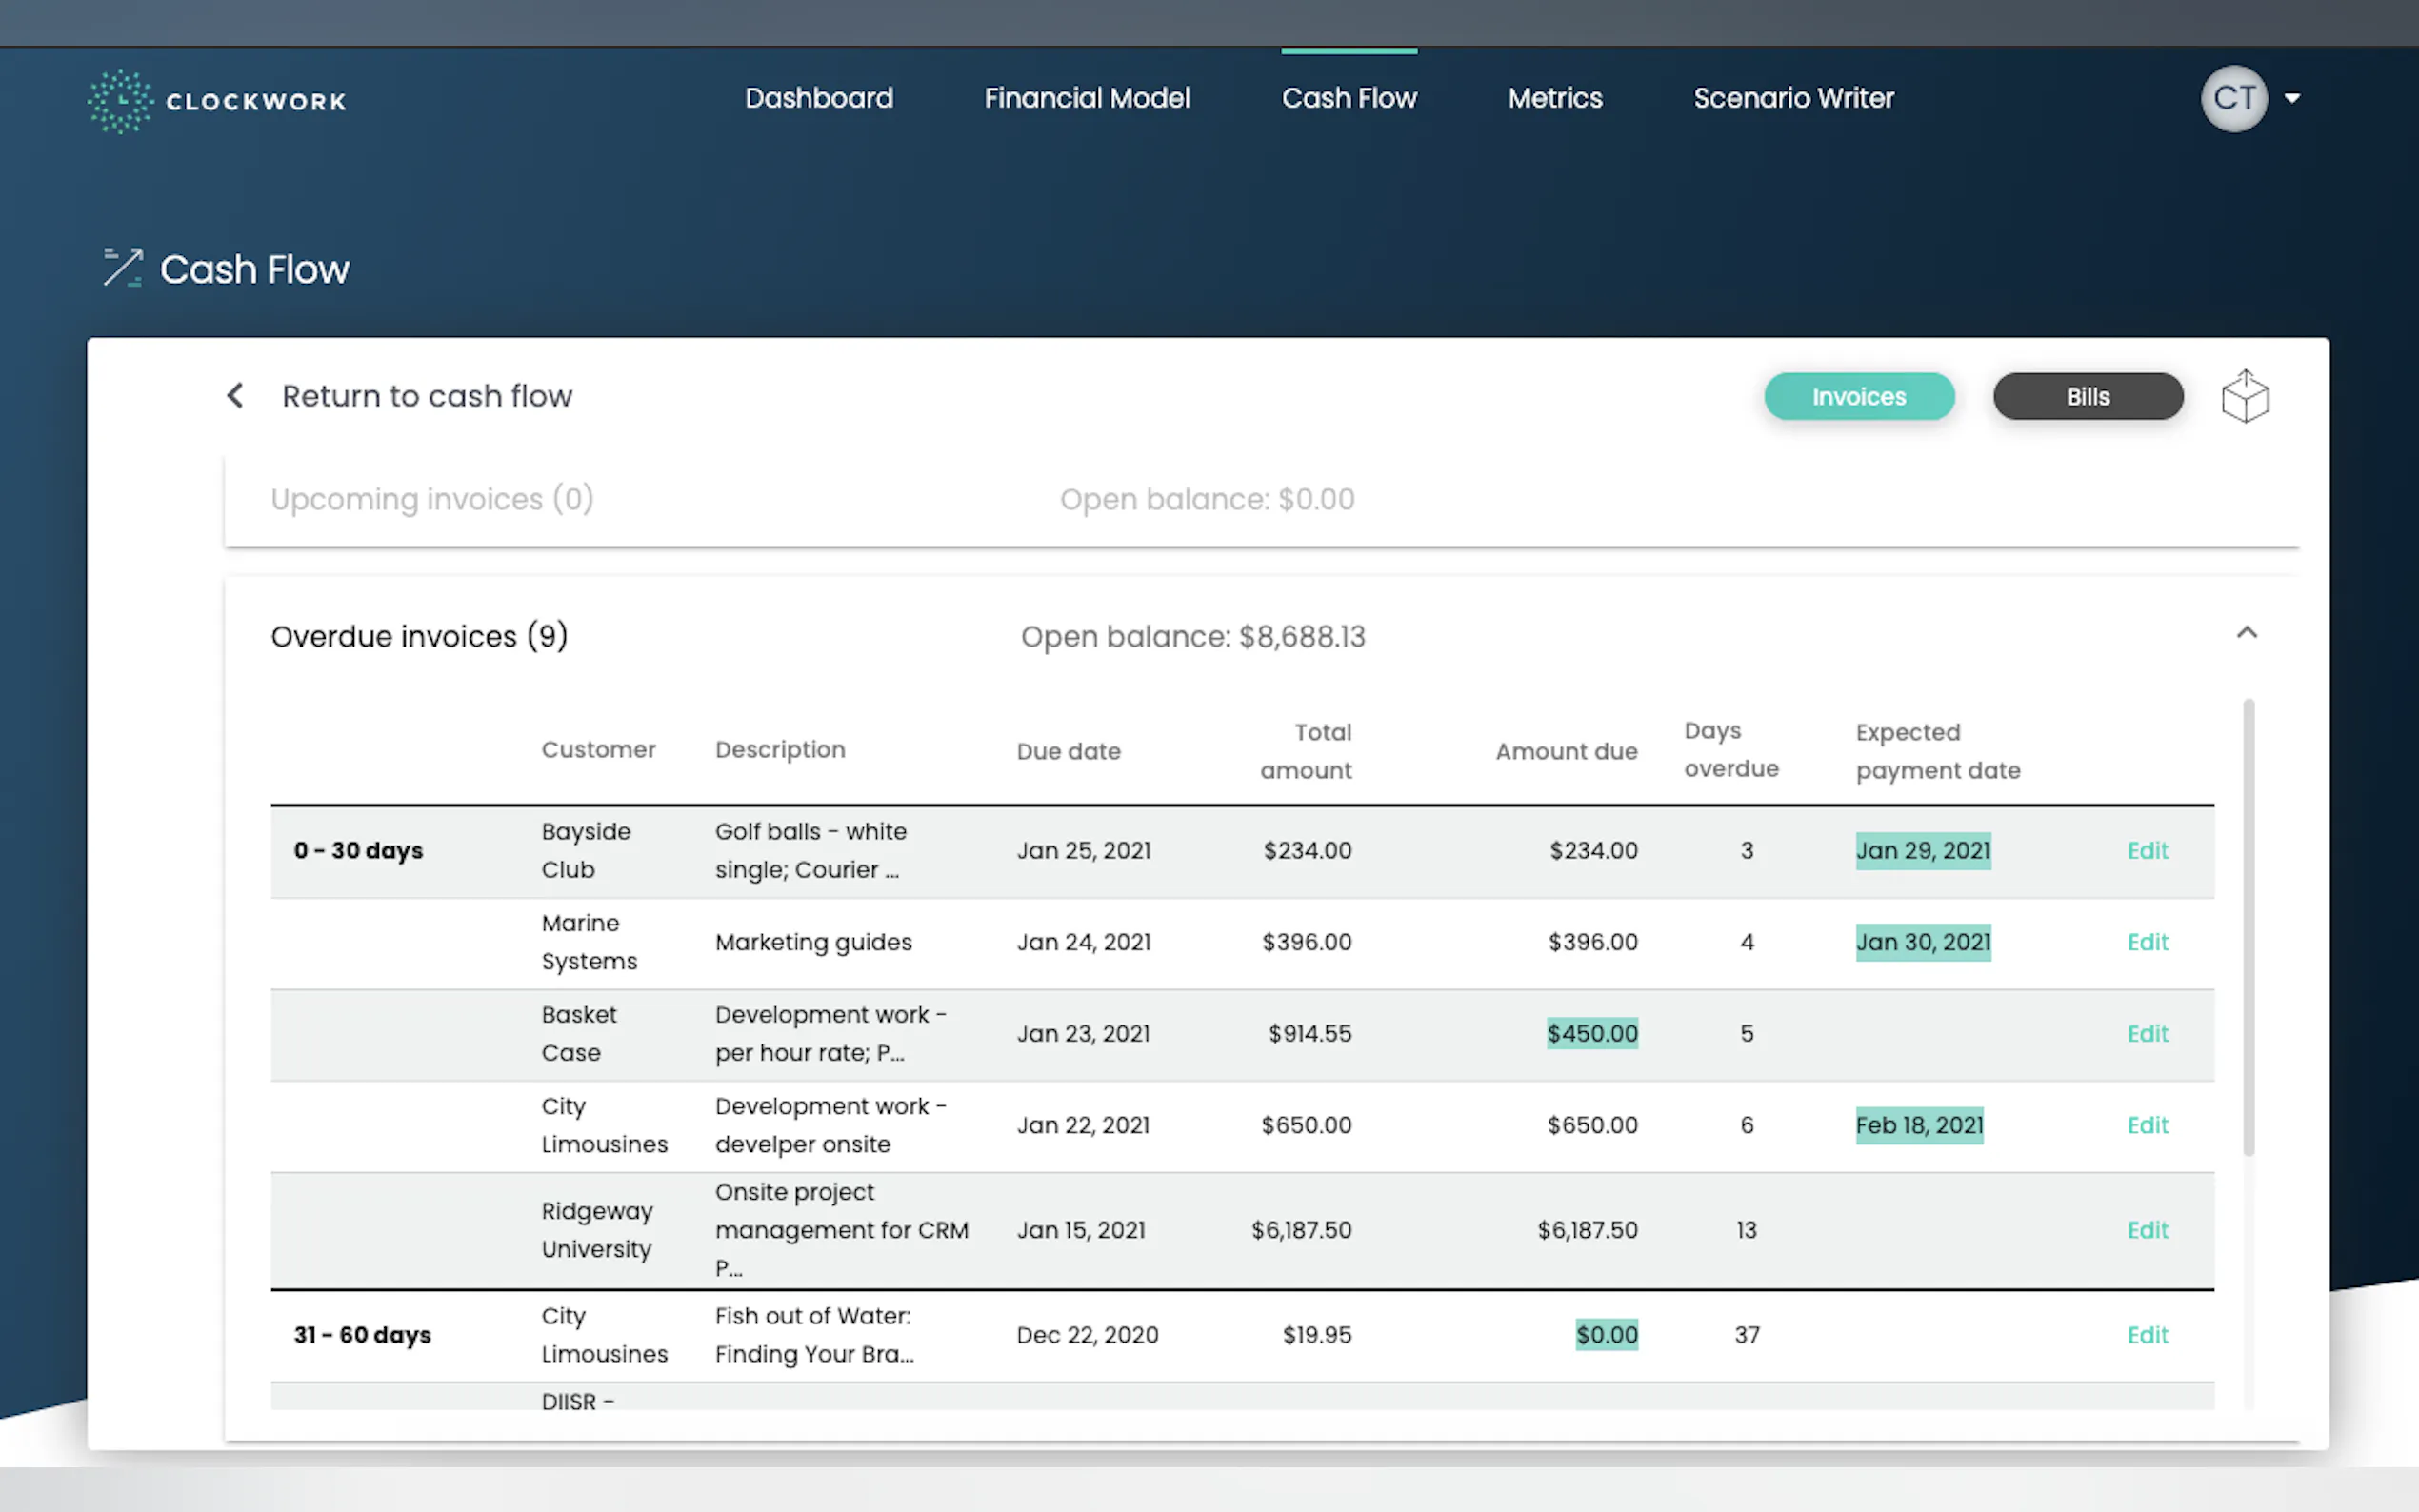Open the Dashboard tab
Image resolution: width=2419 pixels, height=1512 pixels.
pyautogui.click(x=818, y=98)
